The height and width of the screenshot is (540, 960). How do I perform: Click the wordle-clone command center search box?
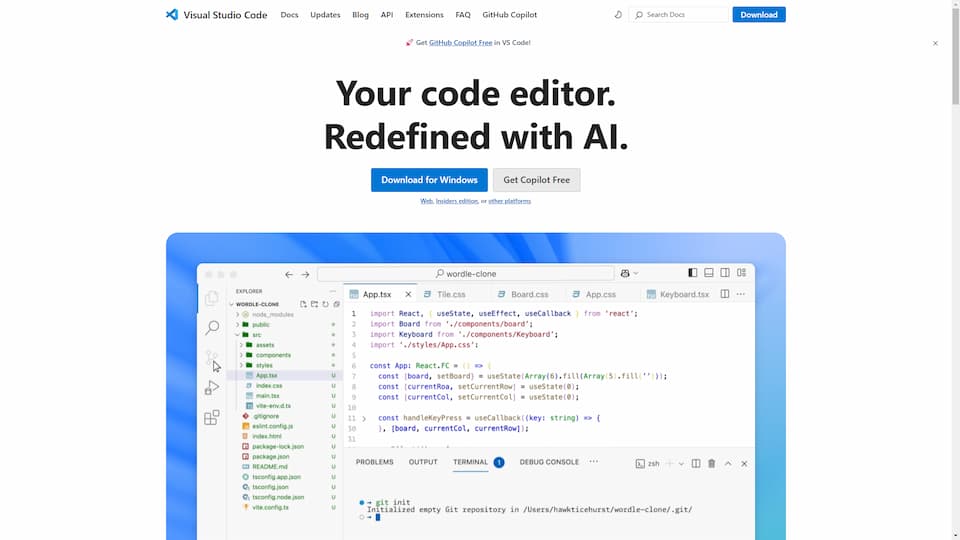coord(466,274)
